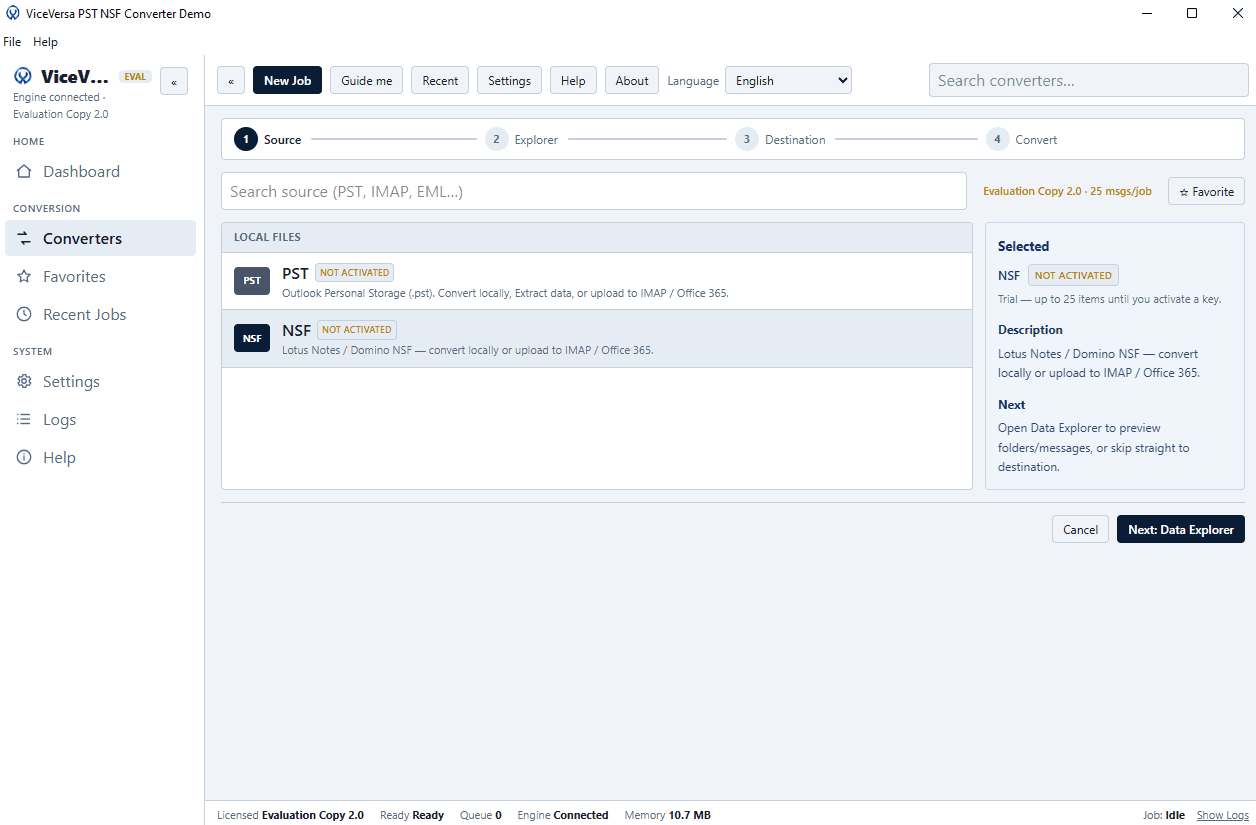
Task: Add converter to favorites with Favorite button
Action: pyautogui.click(x=1206, y=191)
